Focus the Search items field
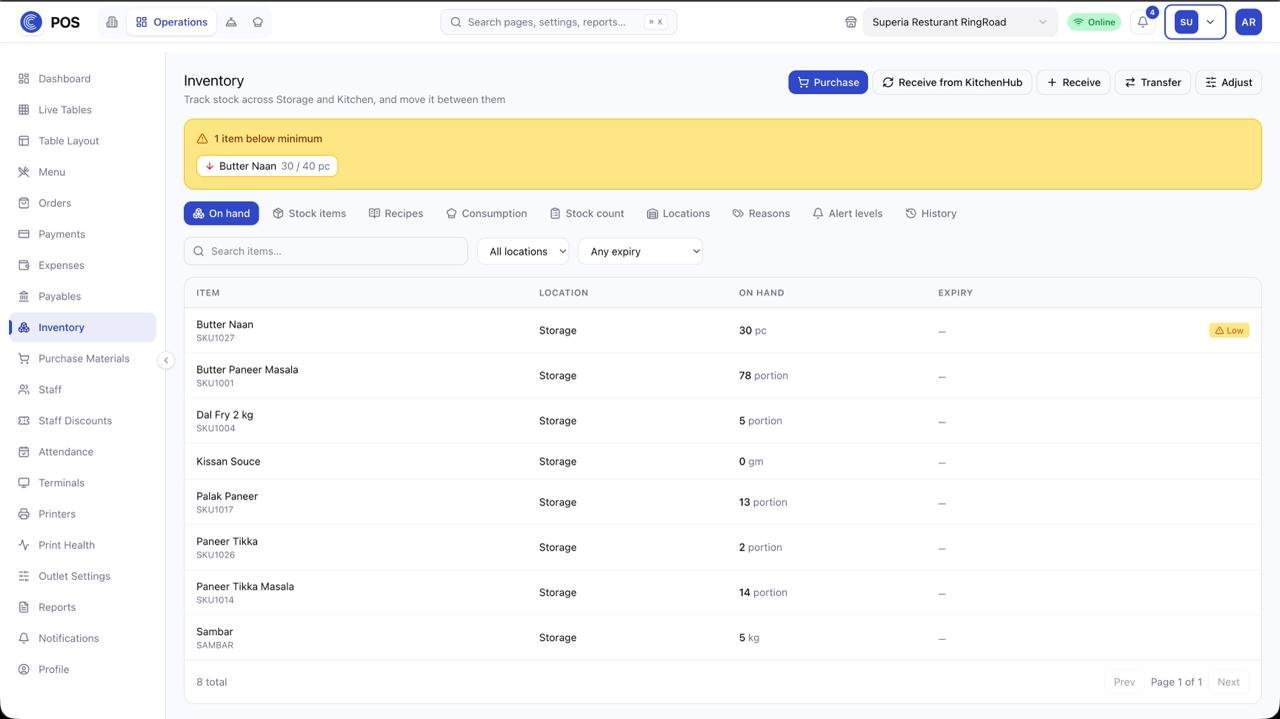This screenshot has width=1280, height=719. [326, 251]
